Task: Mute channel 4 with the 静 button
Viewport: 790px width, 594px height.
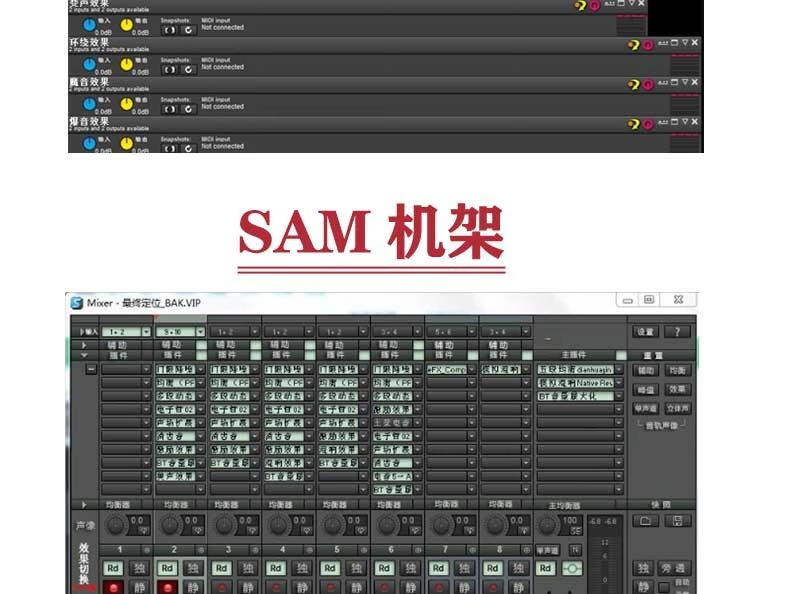Action: coord(302,587)
